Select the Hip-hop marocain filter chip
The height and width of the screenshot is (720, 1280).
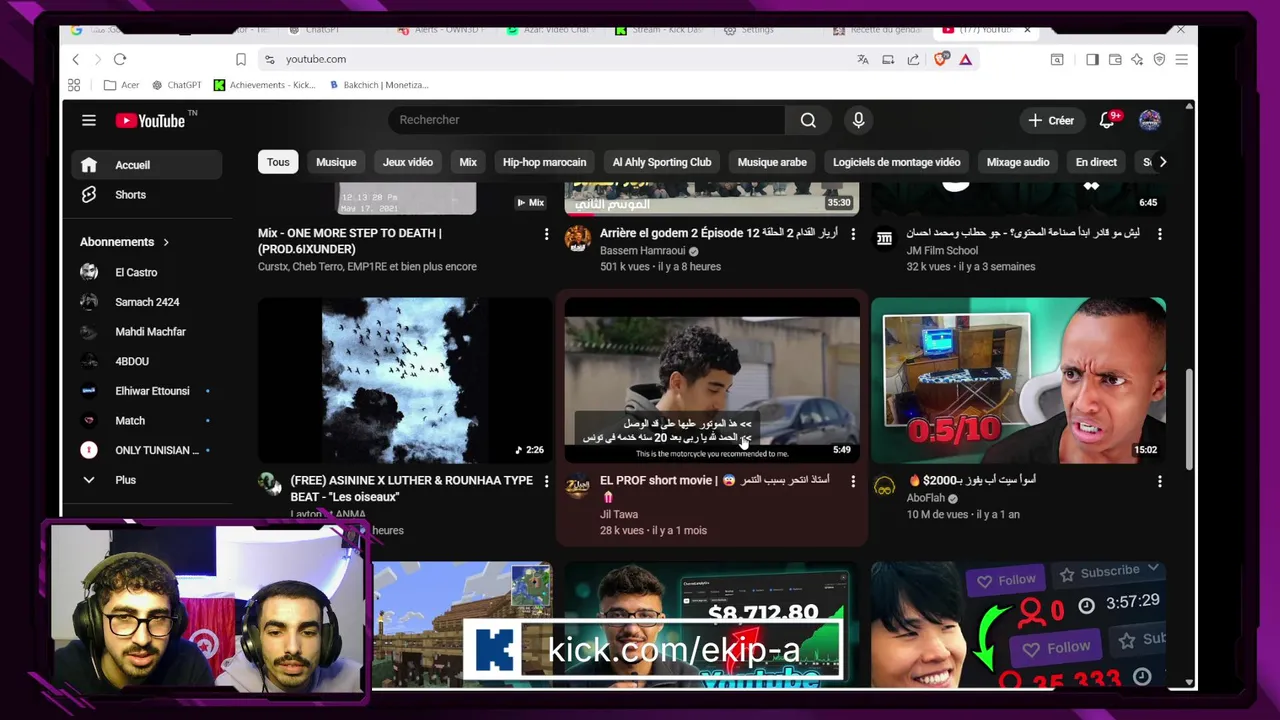(x=544, y=162)
